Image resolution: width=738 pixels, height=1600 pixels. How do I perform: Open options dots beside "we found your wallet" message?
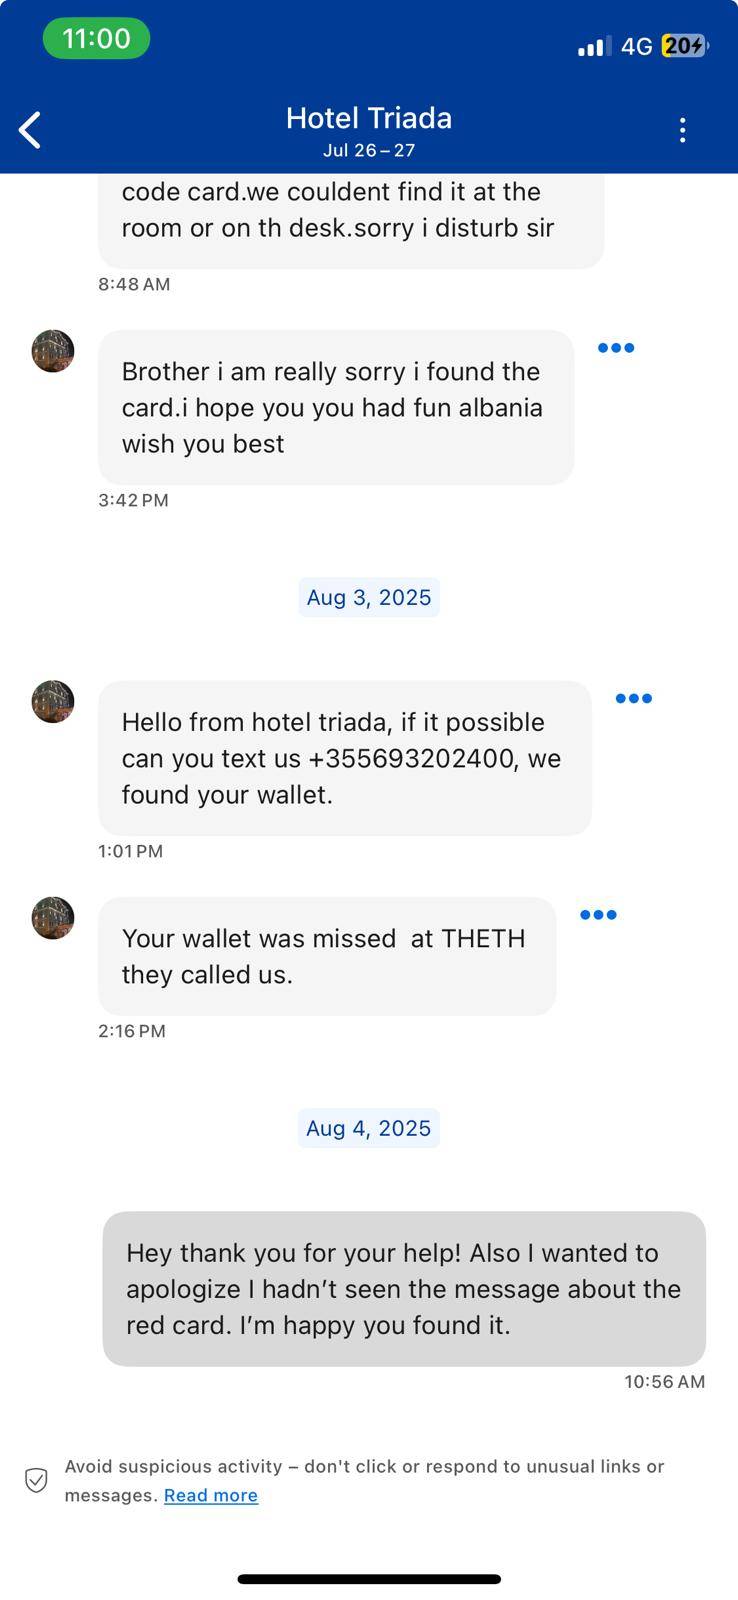pos(634,698)
